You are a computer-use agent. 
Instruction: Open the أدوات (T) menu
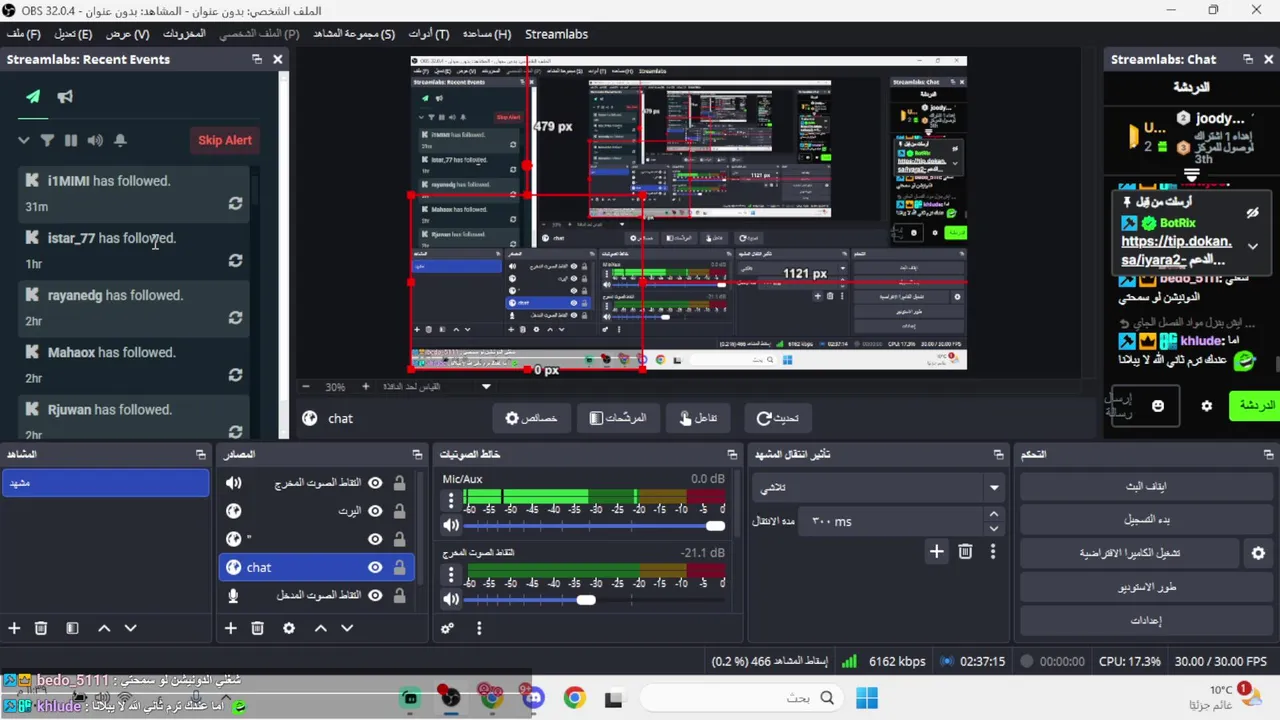coord(429,34)
